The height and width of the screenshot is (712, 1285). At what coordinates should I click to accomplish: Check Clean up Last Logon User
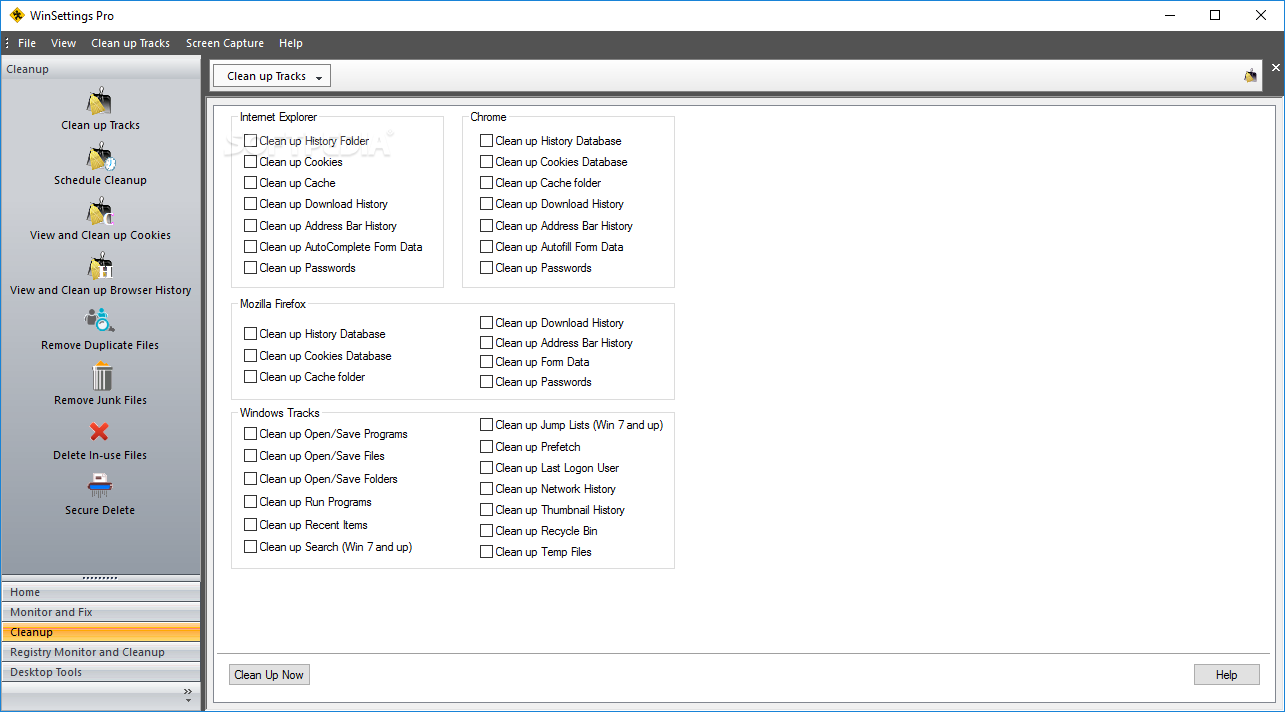click(x=486, y=468)
